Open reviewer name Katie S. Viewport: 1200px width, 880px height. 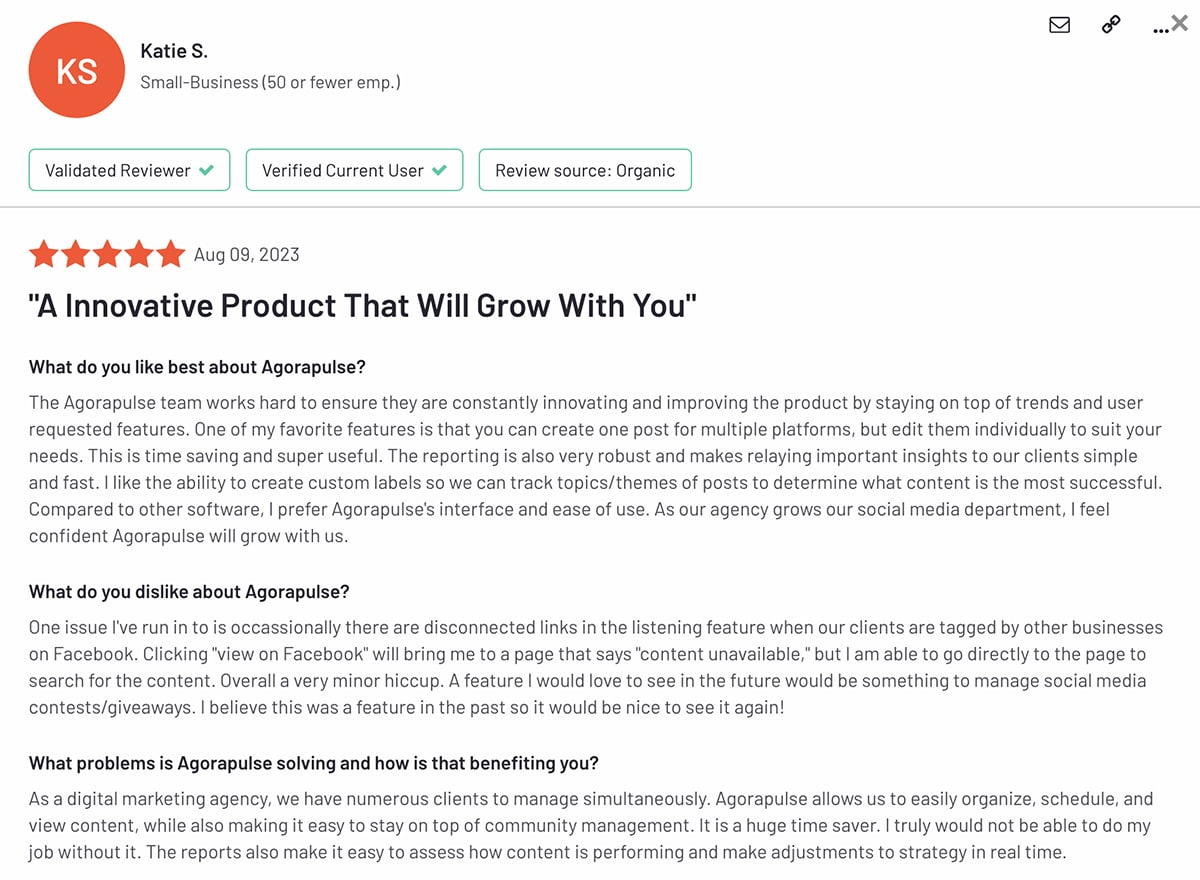174,51
